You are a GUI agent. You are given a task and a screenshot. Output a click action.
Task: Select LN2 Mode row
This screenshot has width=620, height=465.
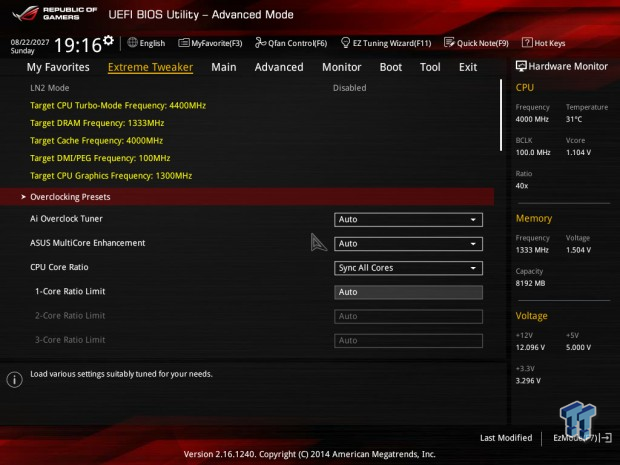(x=247, y=88)
